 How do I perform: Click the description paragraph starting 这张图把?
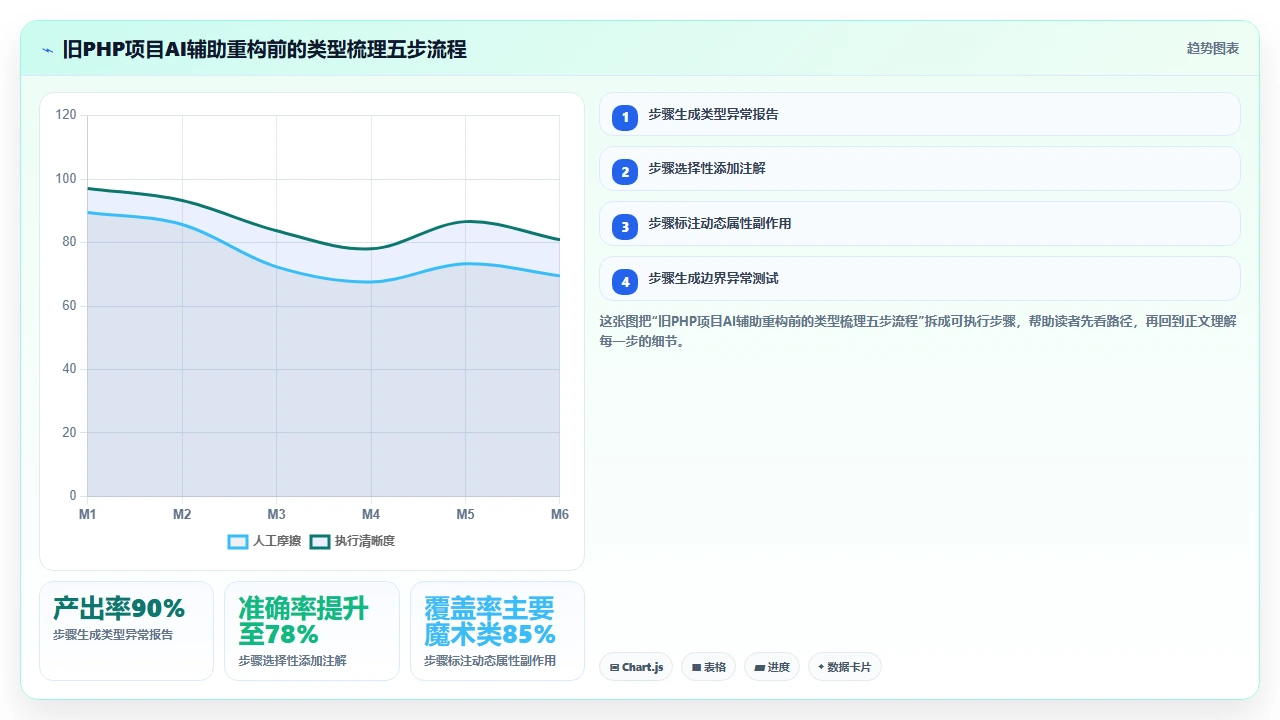(918, 331)
